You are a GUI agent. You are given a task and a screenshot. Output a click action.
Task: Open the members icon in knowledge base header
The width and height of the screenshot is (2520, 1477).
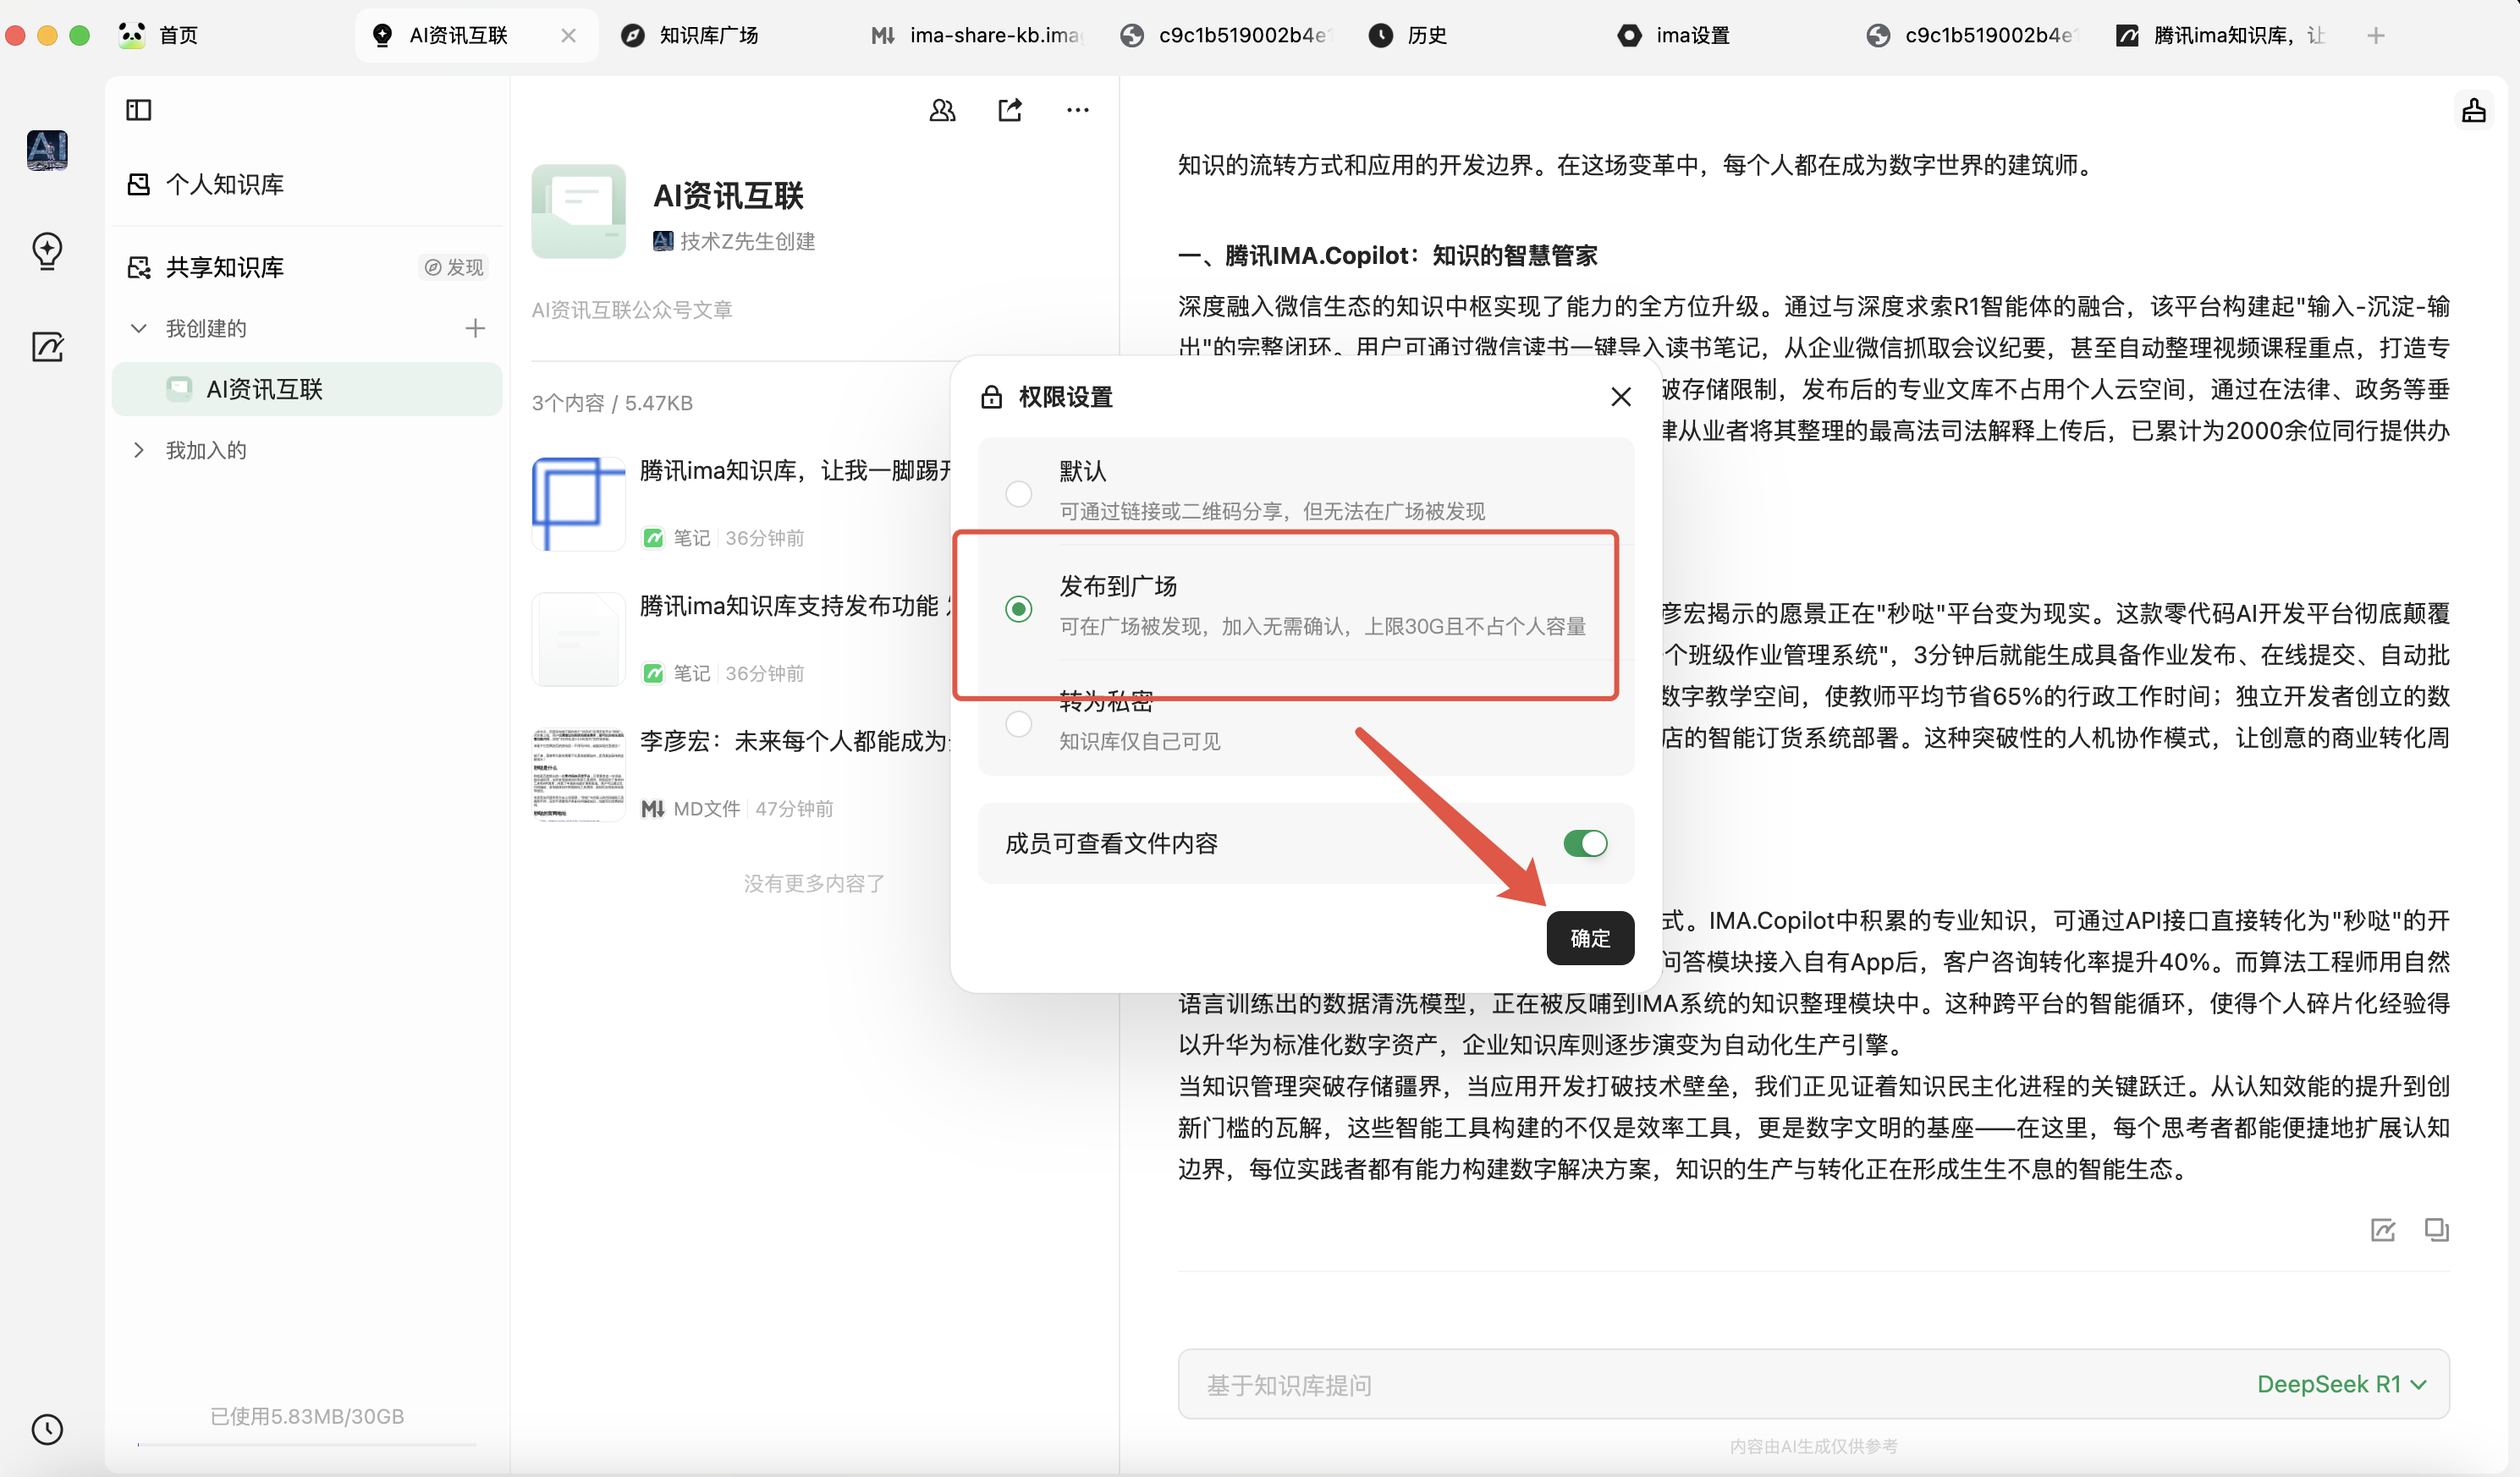(942, 110)
